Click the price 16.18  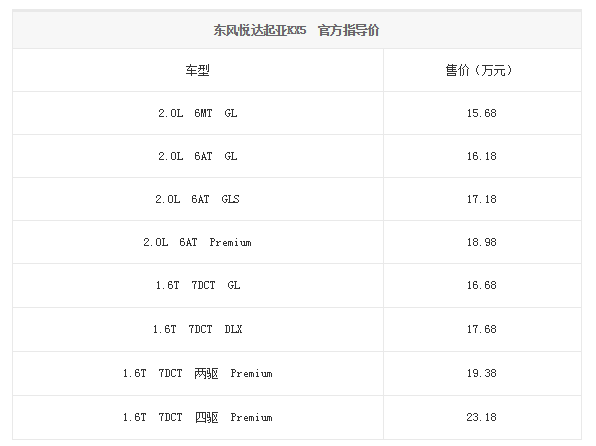pyautogui.click(x=482, y=156)
